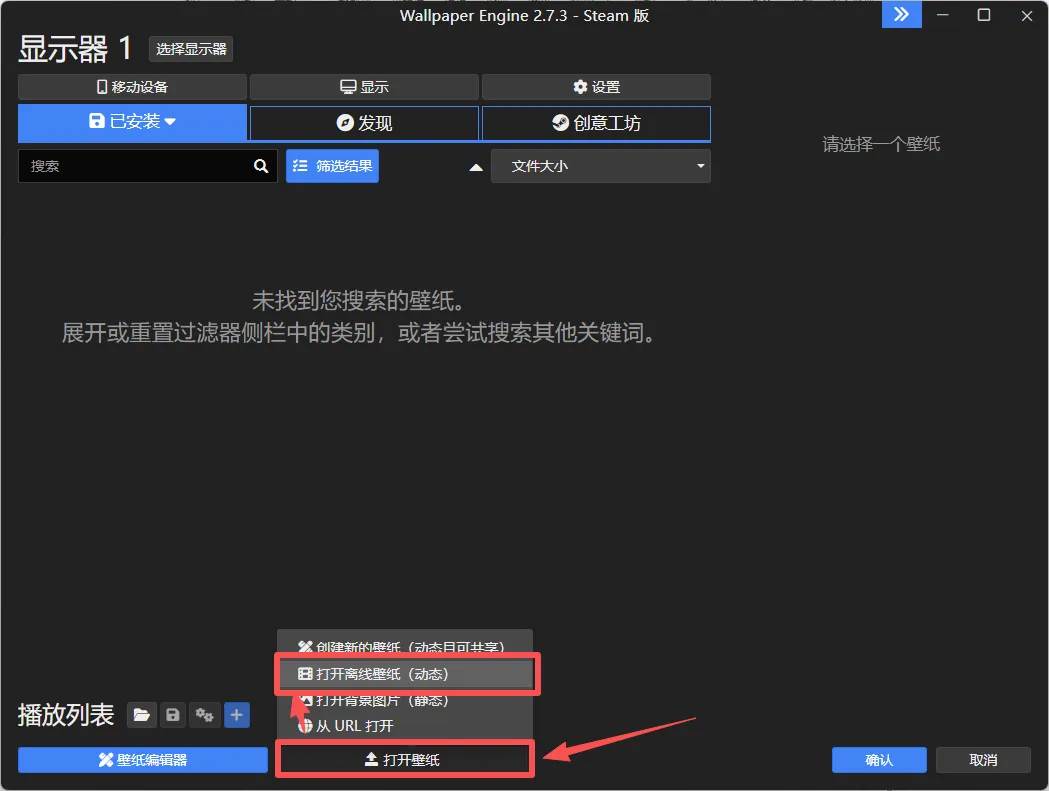Select 从 URL 打开 menu entry

(x=405, y=726)
